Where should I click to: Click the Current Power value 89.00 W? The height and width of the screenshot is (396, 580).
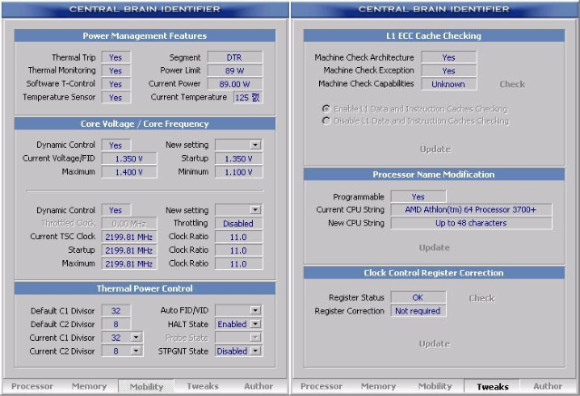pyautogui.click(x=235, y=84)
